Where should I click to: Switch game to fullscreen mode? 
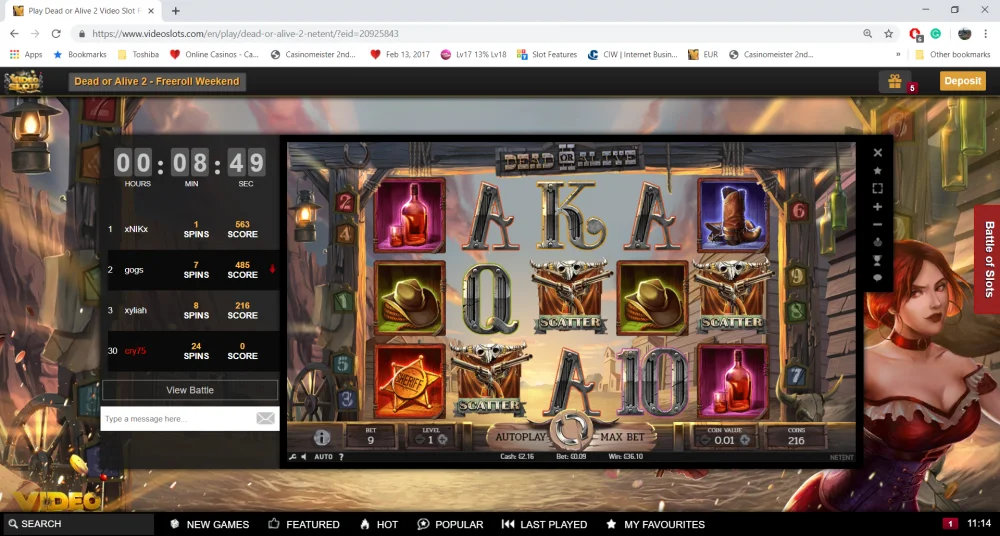coord(878,188)
